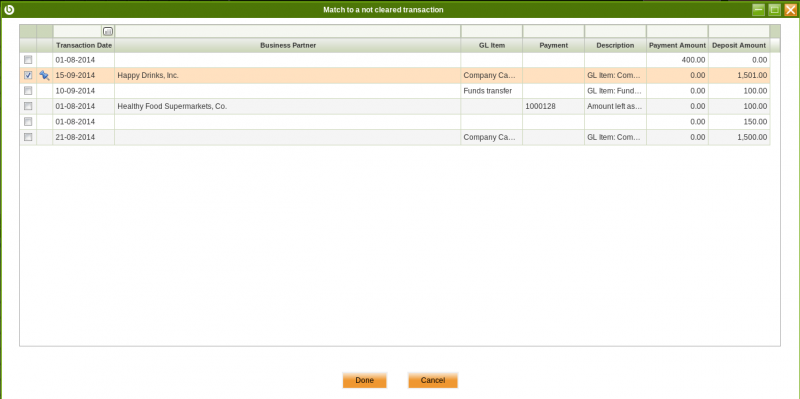The image size is (800, 399).
Task: Click the Done button
Action: (365, 381)
